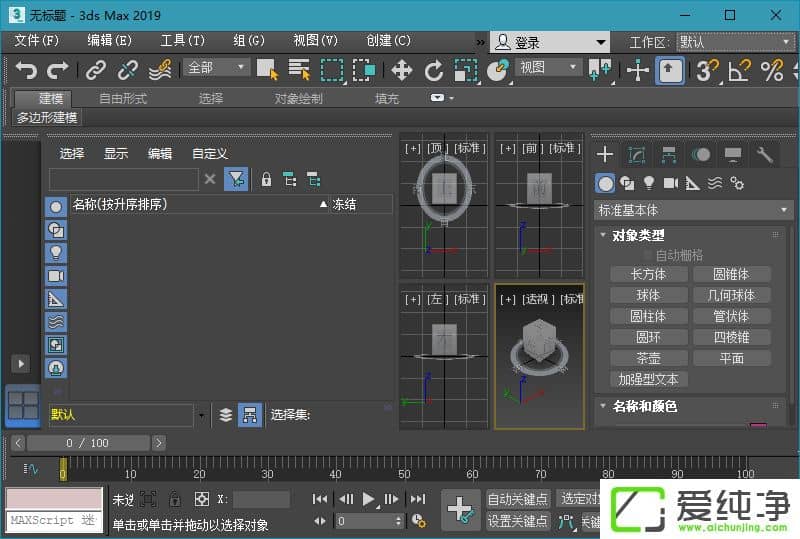
Task: Open the Utilities wrench panel tab
Action: point(765,154)
